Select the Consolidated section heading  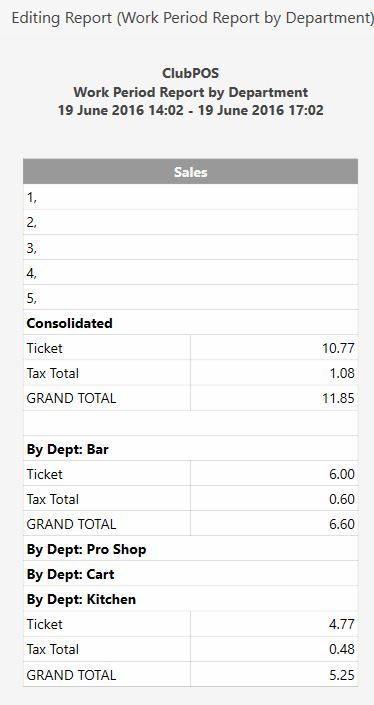(69, 323)
